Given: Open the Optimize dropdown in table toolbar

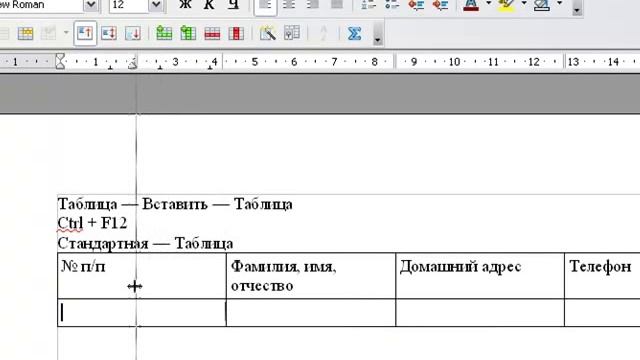Looking at the screenshot, I should [x=66, y=33].
